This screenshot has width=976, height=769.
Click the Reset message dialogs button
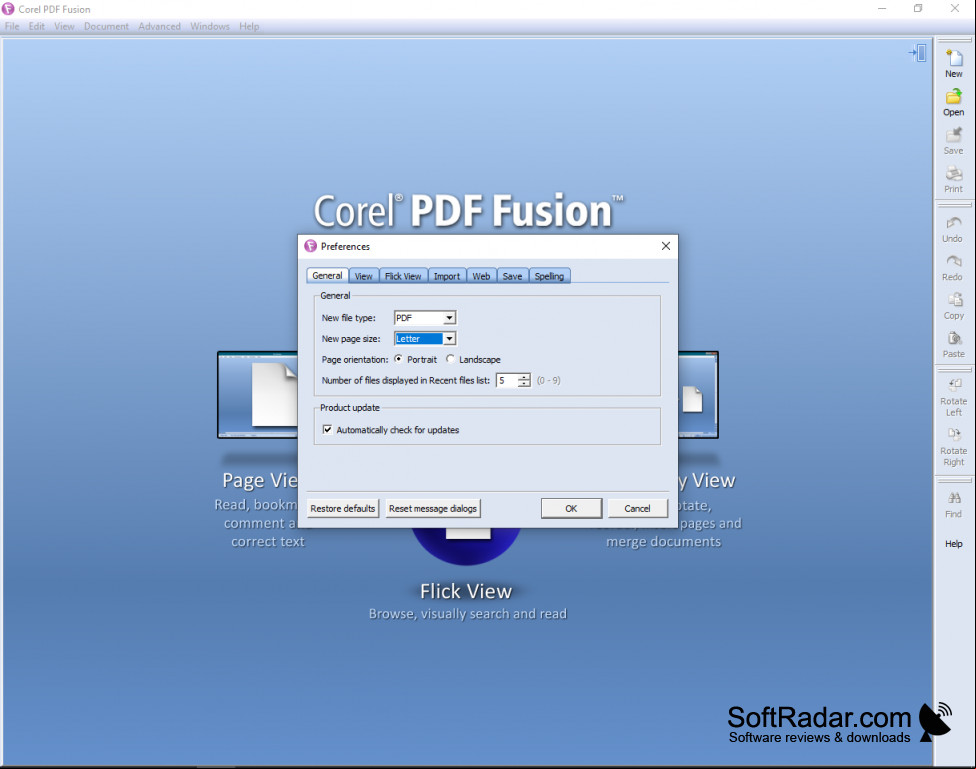click(433, 508)
